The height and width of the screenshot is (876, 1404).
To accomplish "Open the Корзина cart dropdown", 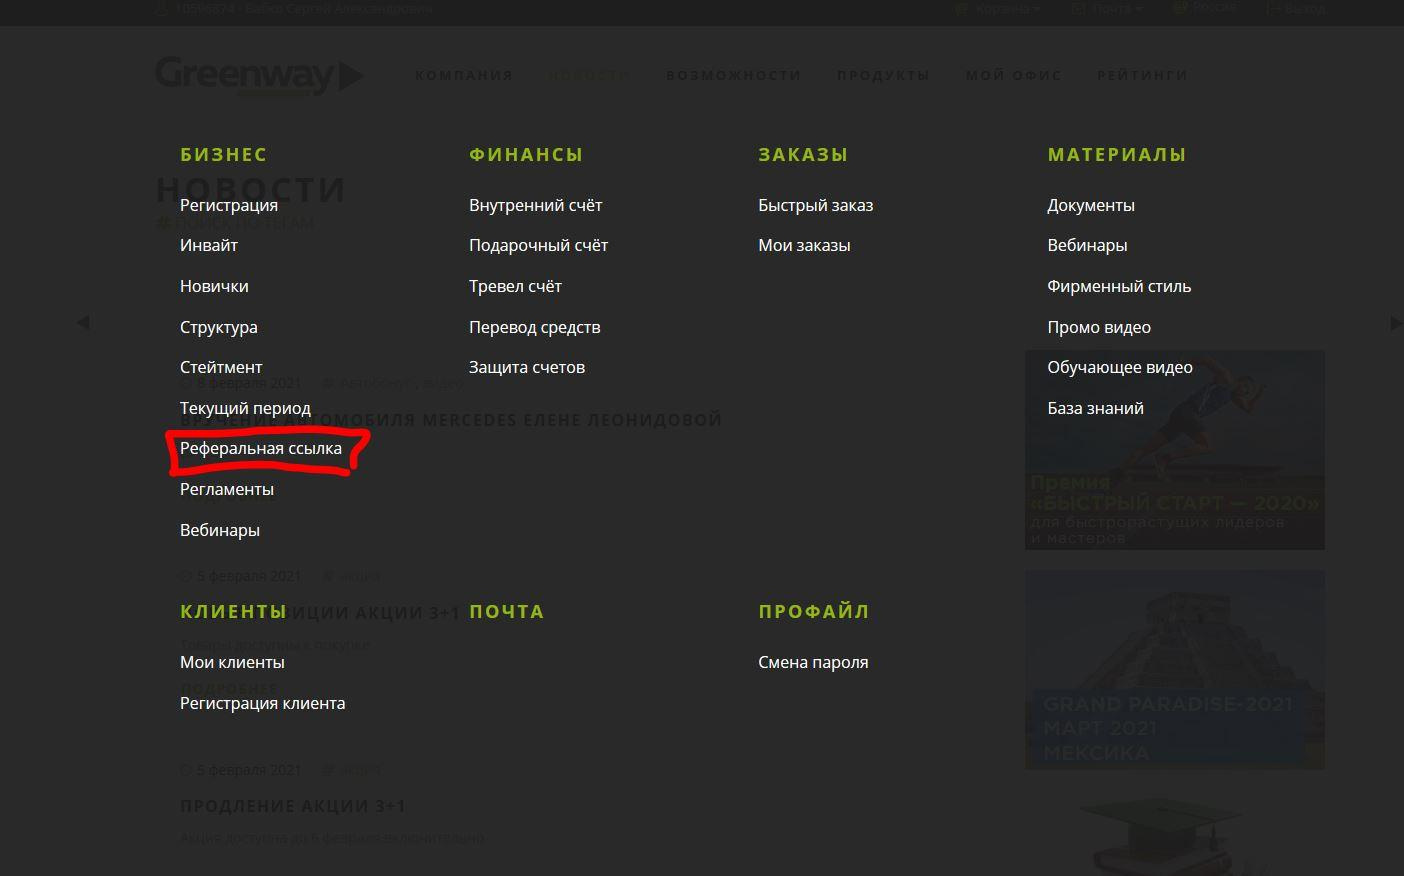I will 1002,8.
